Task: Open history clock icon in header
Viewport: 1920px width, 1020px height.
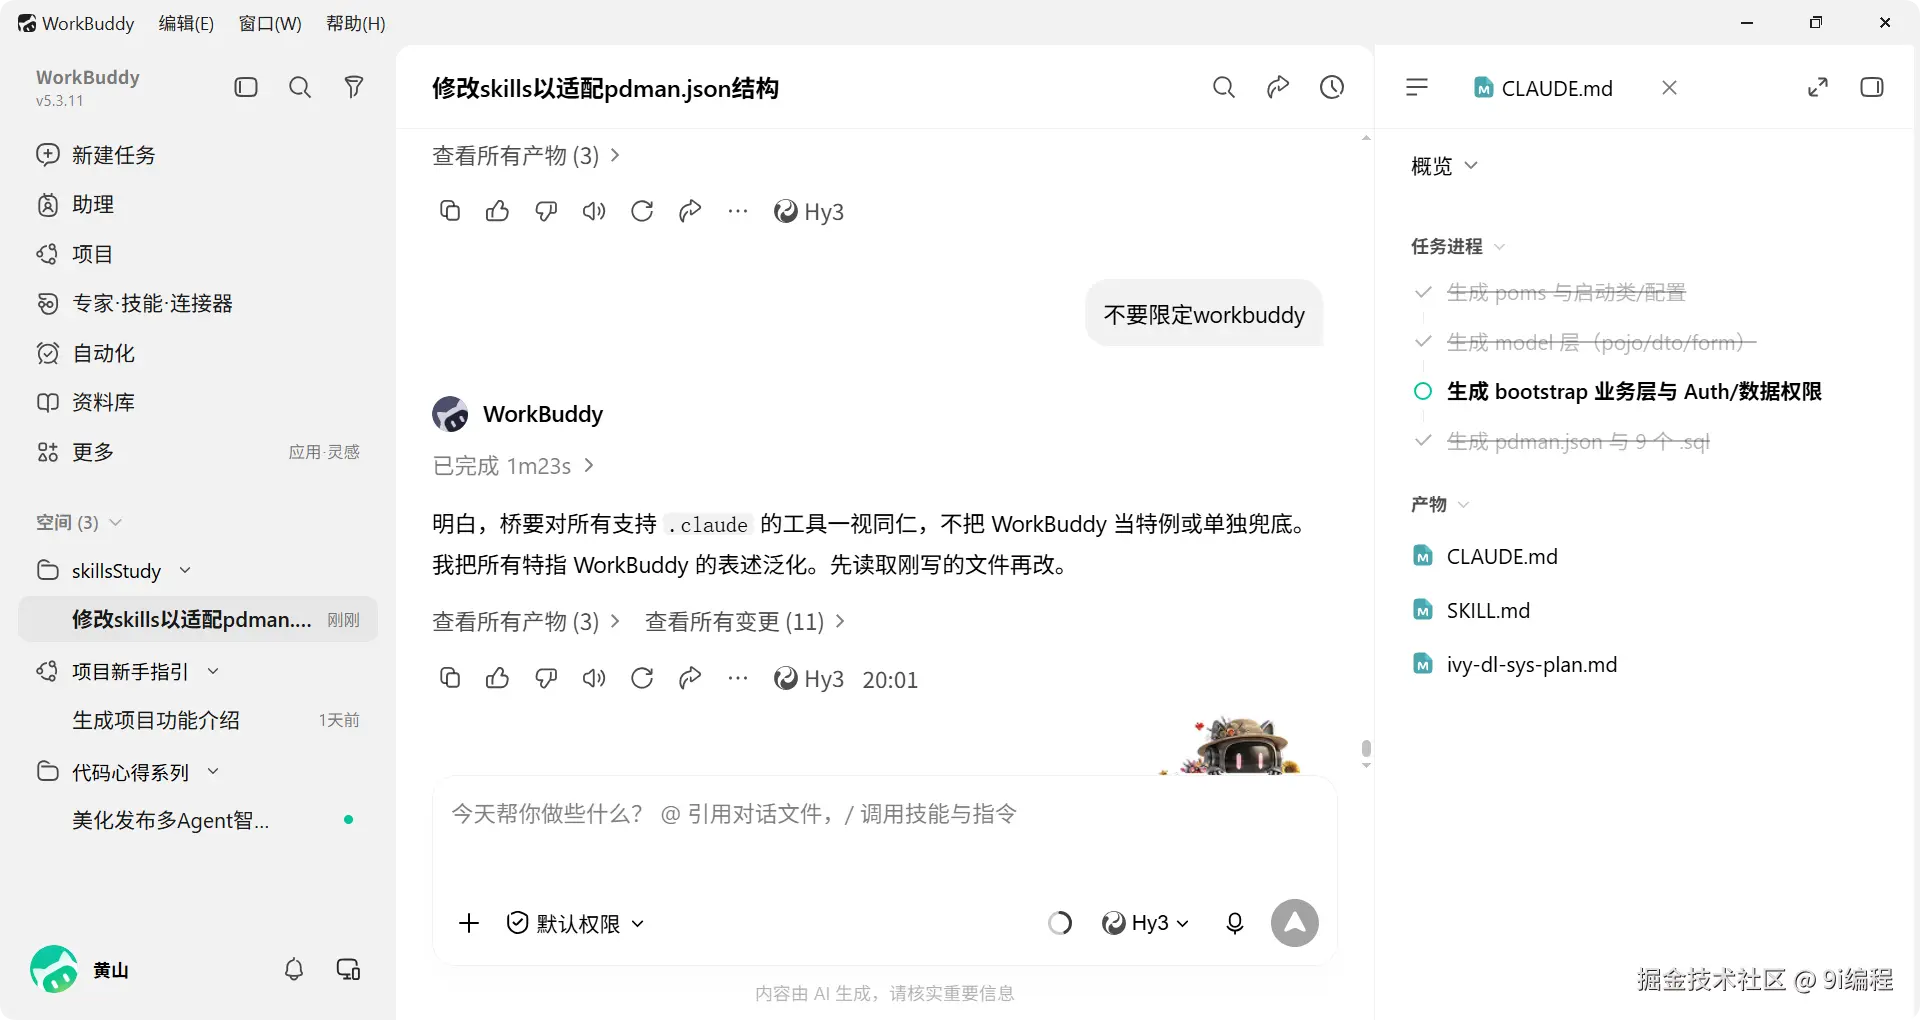Action: pyautogui.click(x=1332, y=88)
